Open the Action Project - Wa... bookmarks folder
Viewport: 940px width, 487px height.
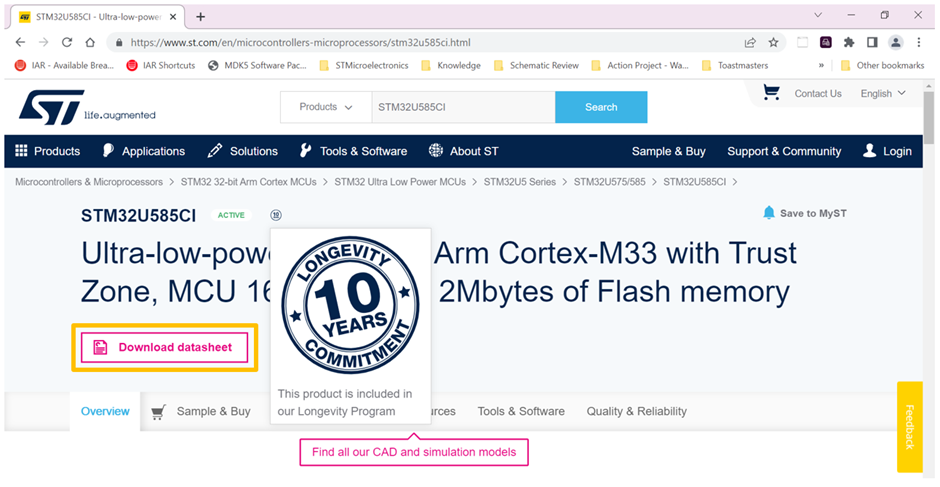click(x=640, y=65)
